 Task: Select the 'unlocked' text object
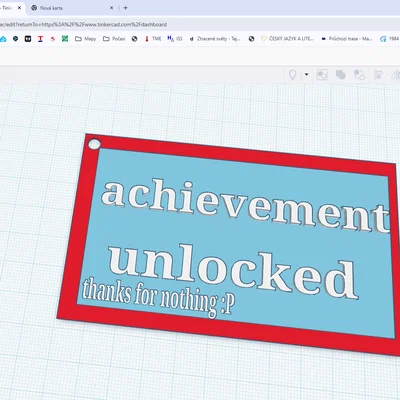[x=233, y=272]
